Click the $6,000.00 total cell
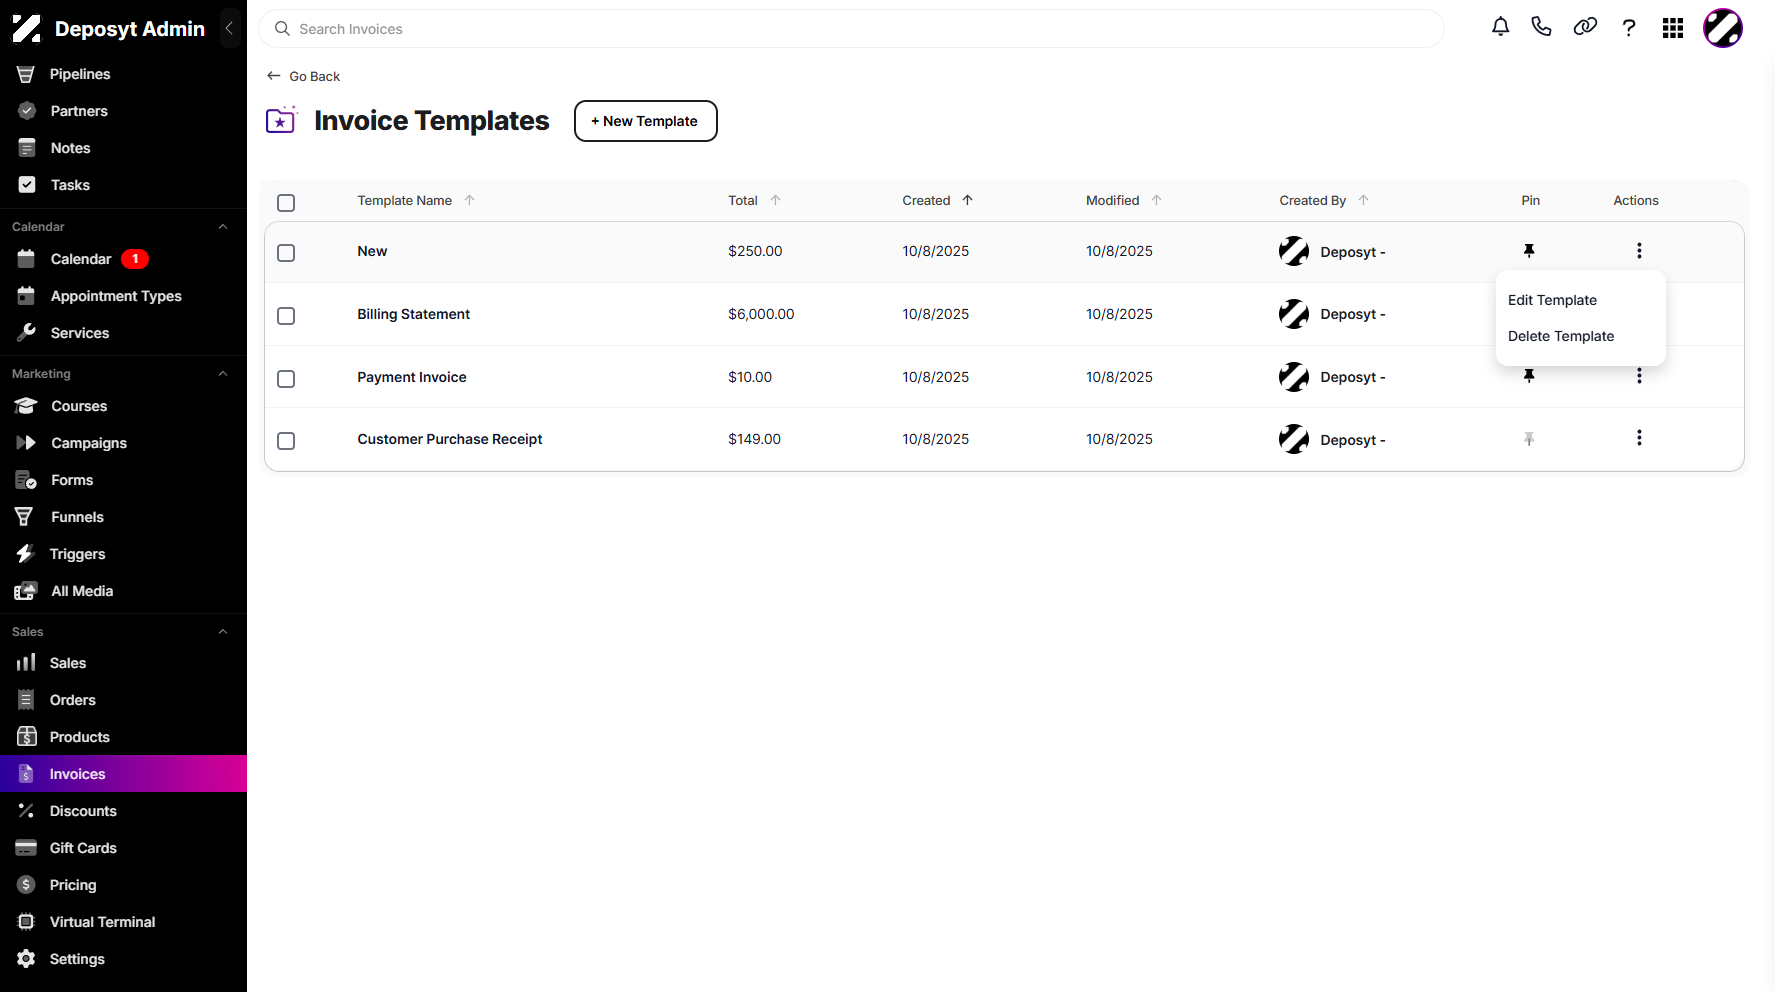Image resolution: width=1775 pixels, height=992 pixels. pos(761,314)
